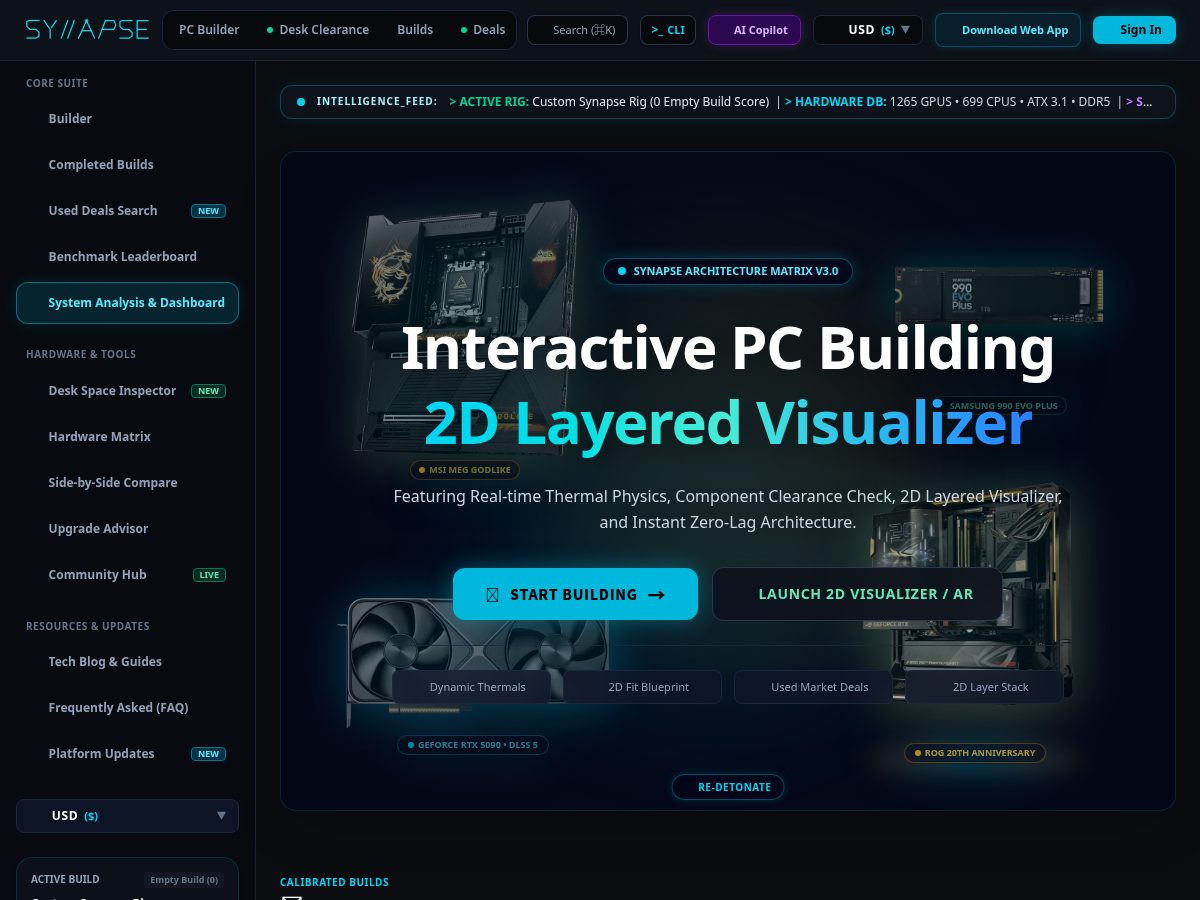Click the ACTIVE BUILD panel title
The height and width of the screenshot is (900, 1200).
click(65, 880)
